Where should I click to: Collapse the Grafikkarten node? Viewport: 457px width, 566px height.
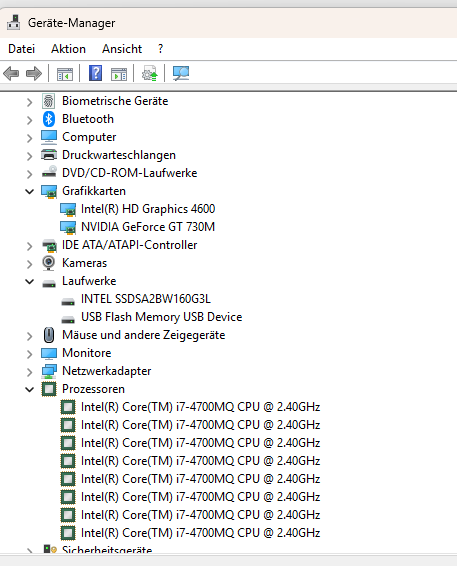pyautogui.click(x=30, y=191)
